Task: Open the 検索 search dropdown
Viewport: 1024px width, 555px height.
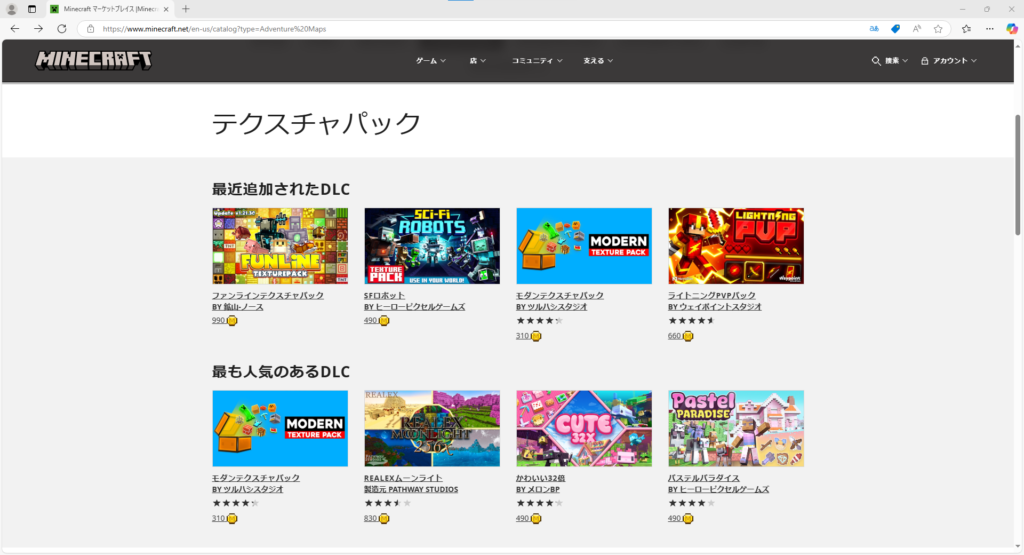Action: click(x=890, y=61)
